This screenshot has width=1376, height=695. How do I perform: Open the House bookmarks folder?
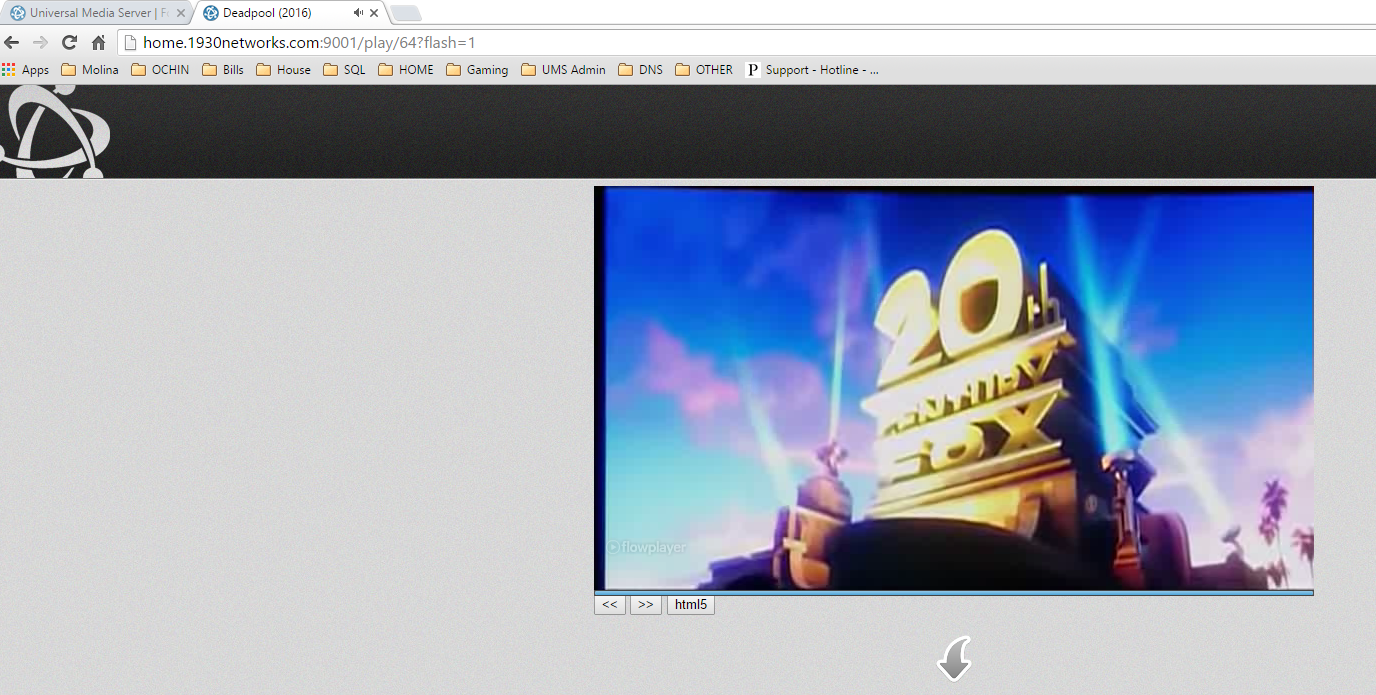click(x=283, y=70)
